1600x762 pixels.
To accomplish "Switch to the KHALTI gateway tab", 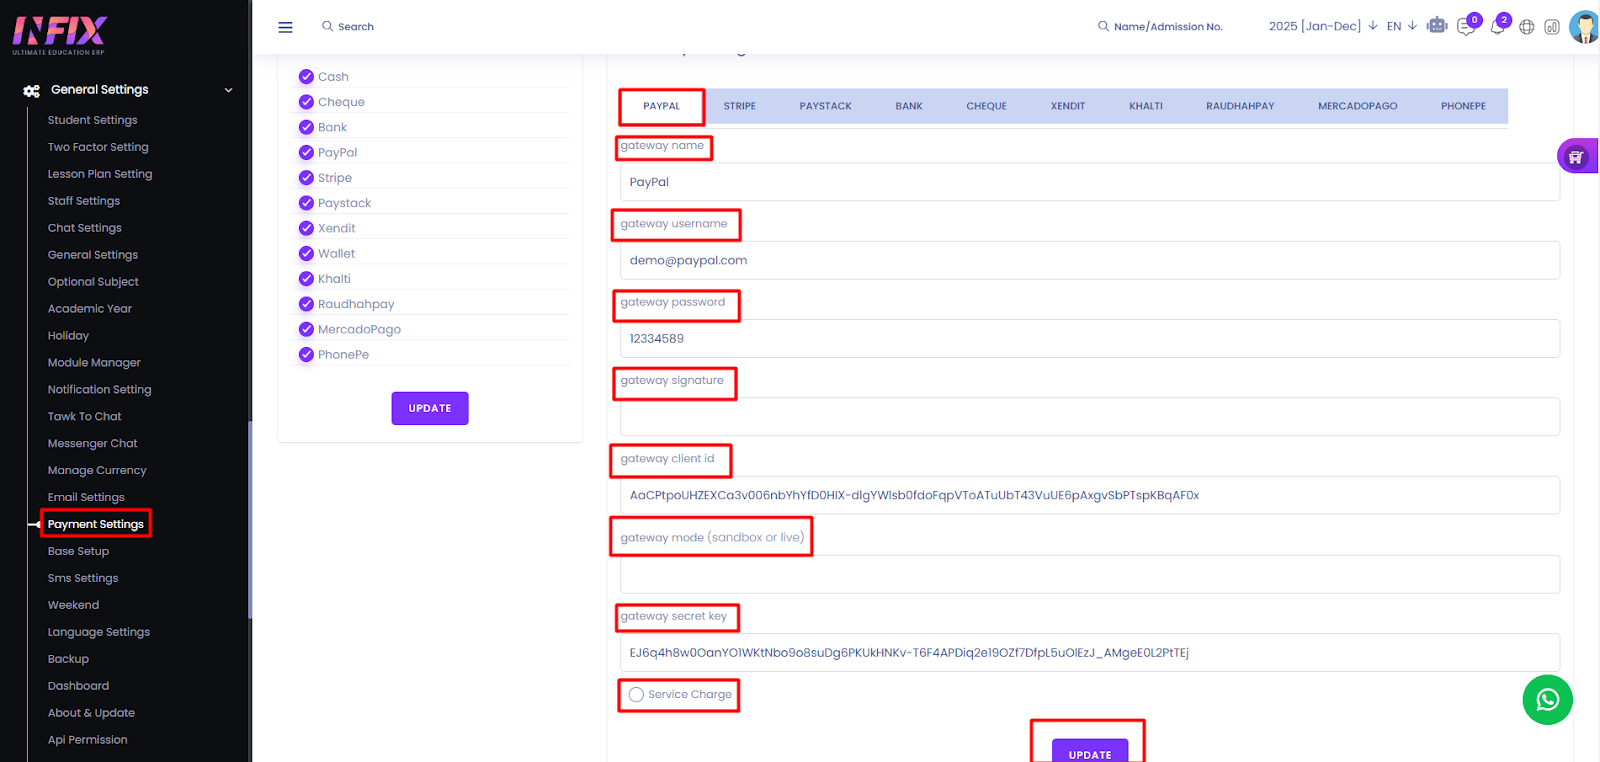I will pos(1146,106).
